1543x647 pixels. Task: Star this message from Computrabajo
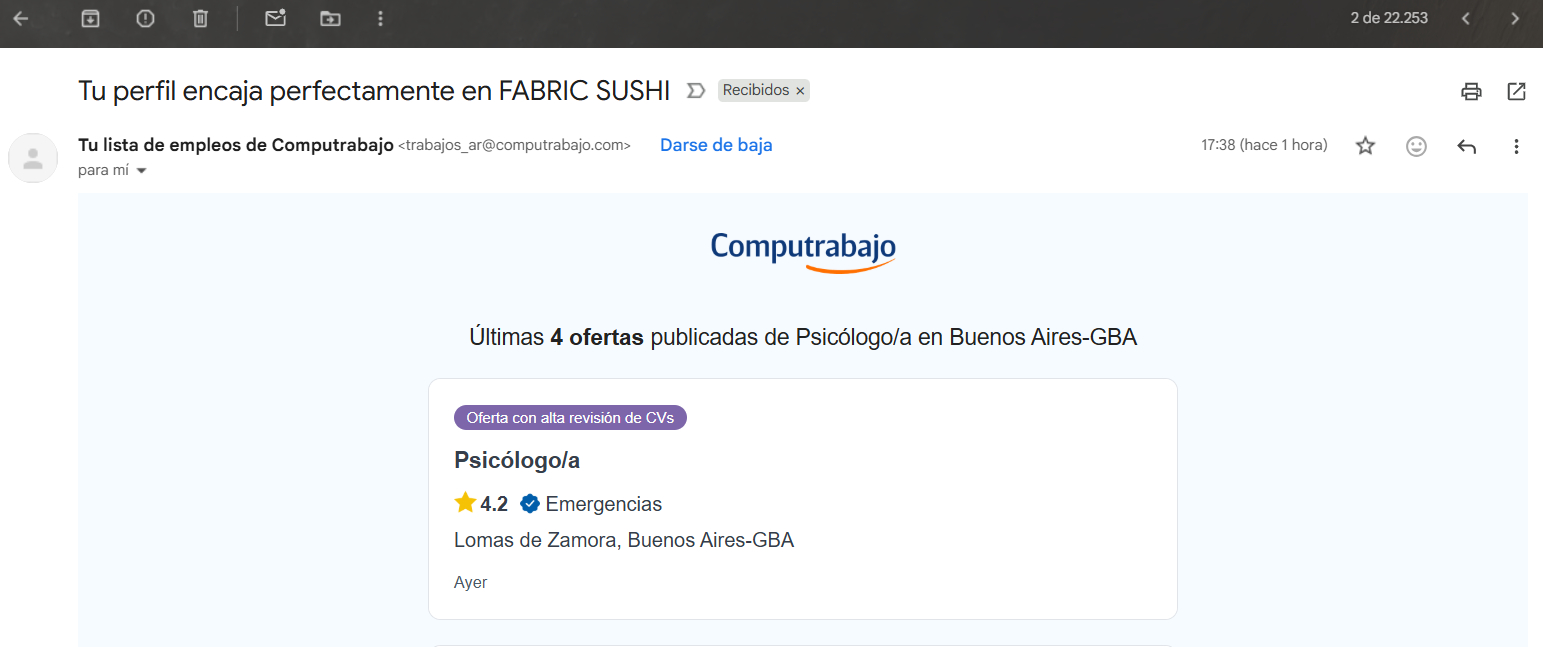point(1365,146)
